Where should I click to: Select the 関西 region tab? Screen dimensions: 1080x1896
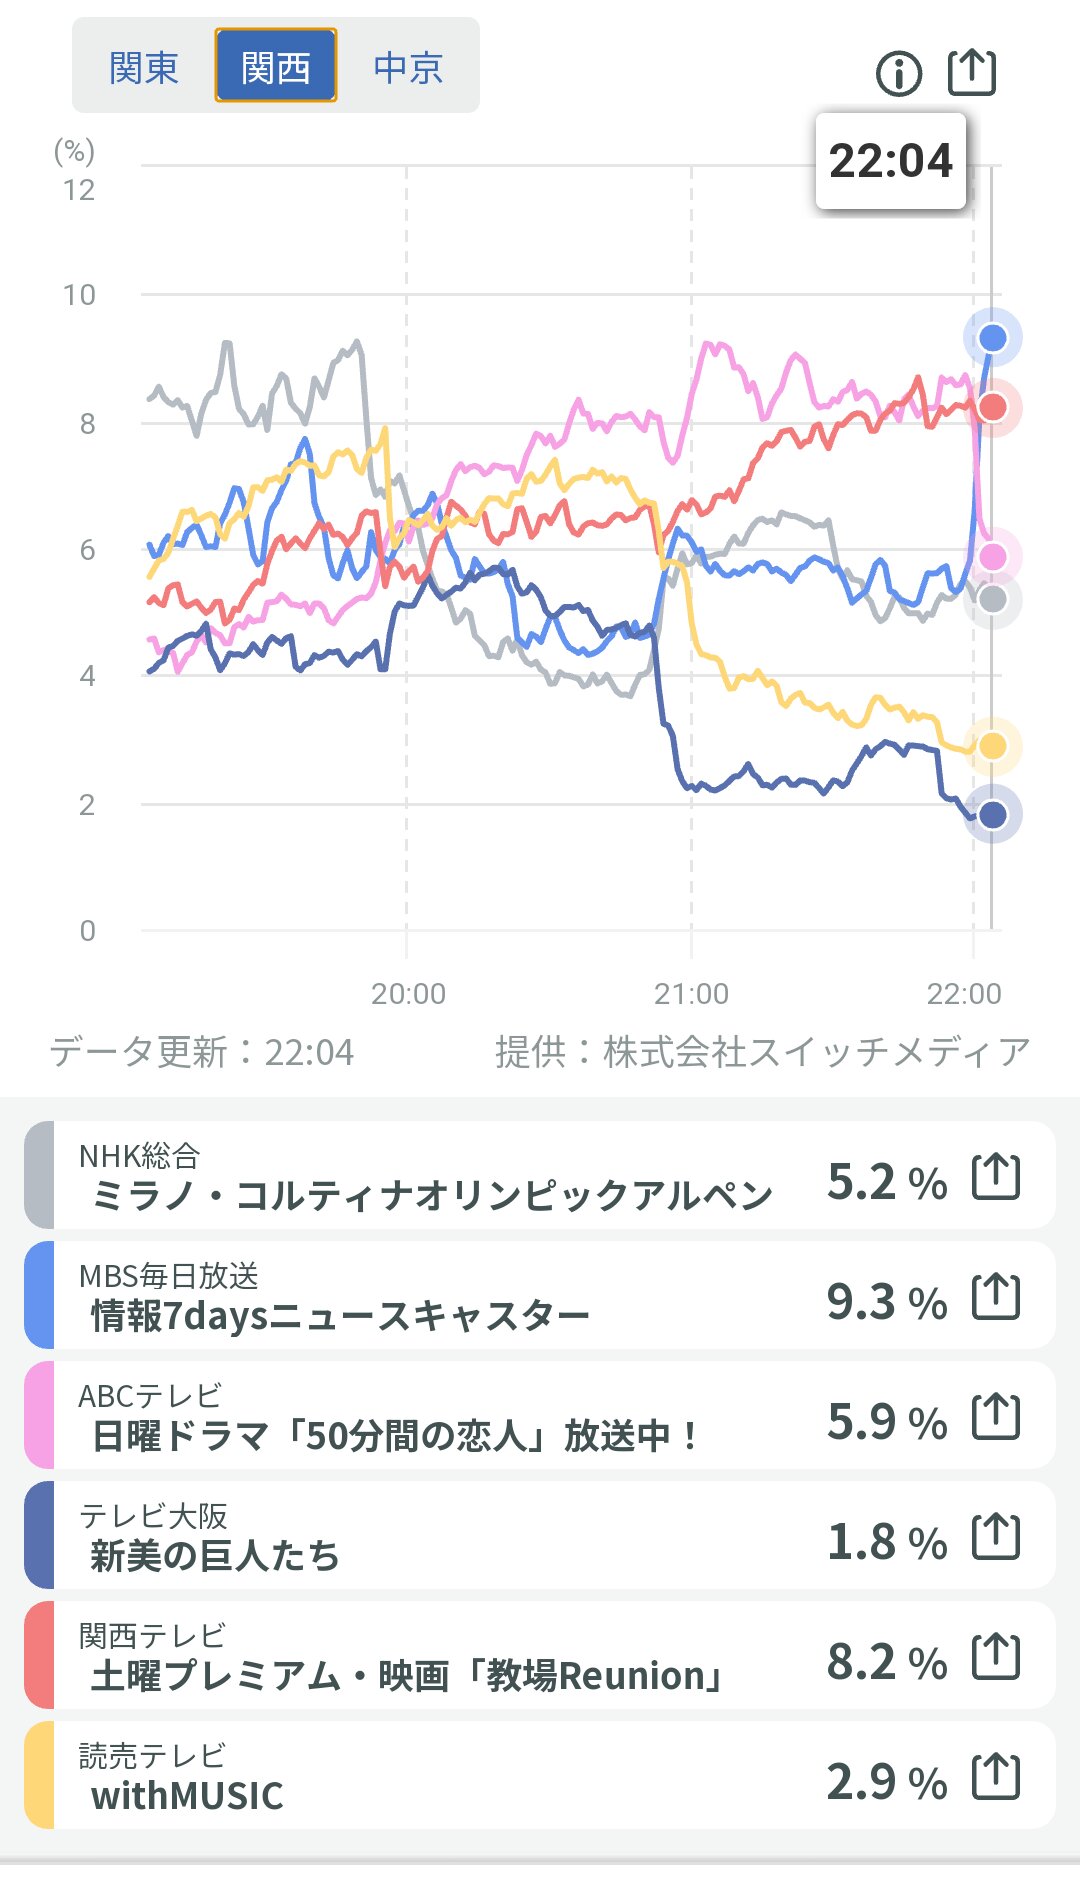276,67
